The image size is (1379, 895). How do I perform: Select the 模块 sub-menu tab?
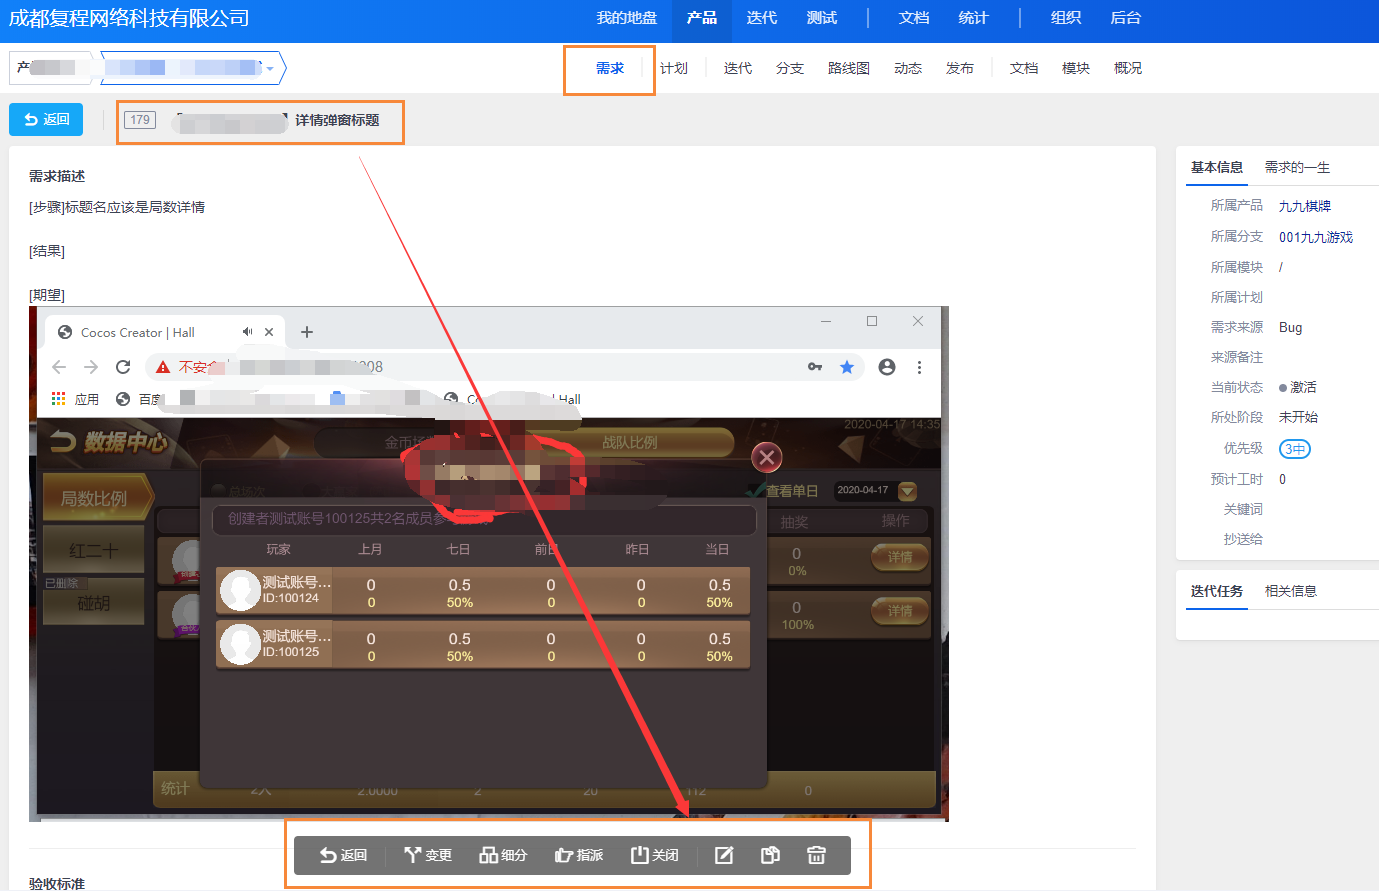coord(1076,68)
